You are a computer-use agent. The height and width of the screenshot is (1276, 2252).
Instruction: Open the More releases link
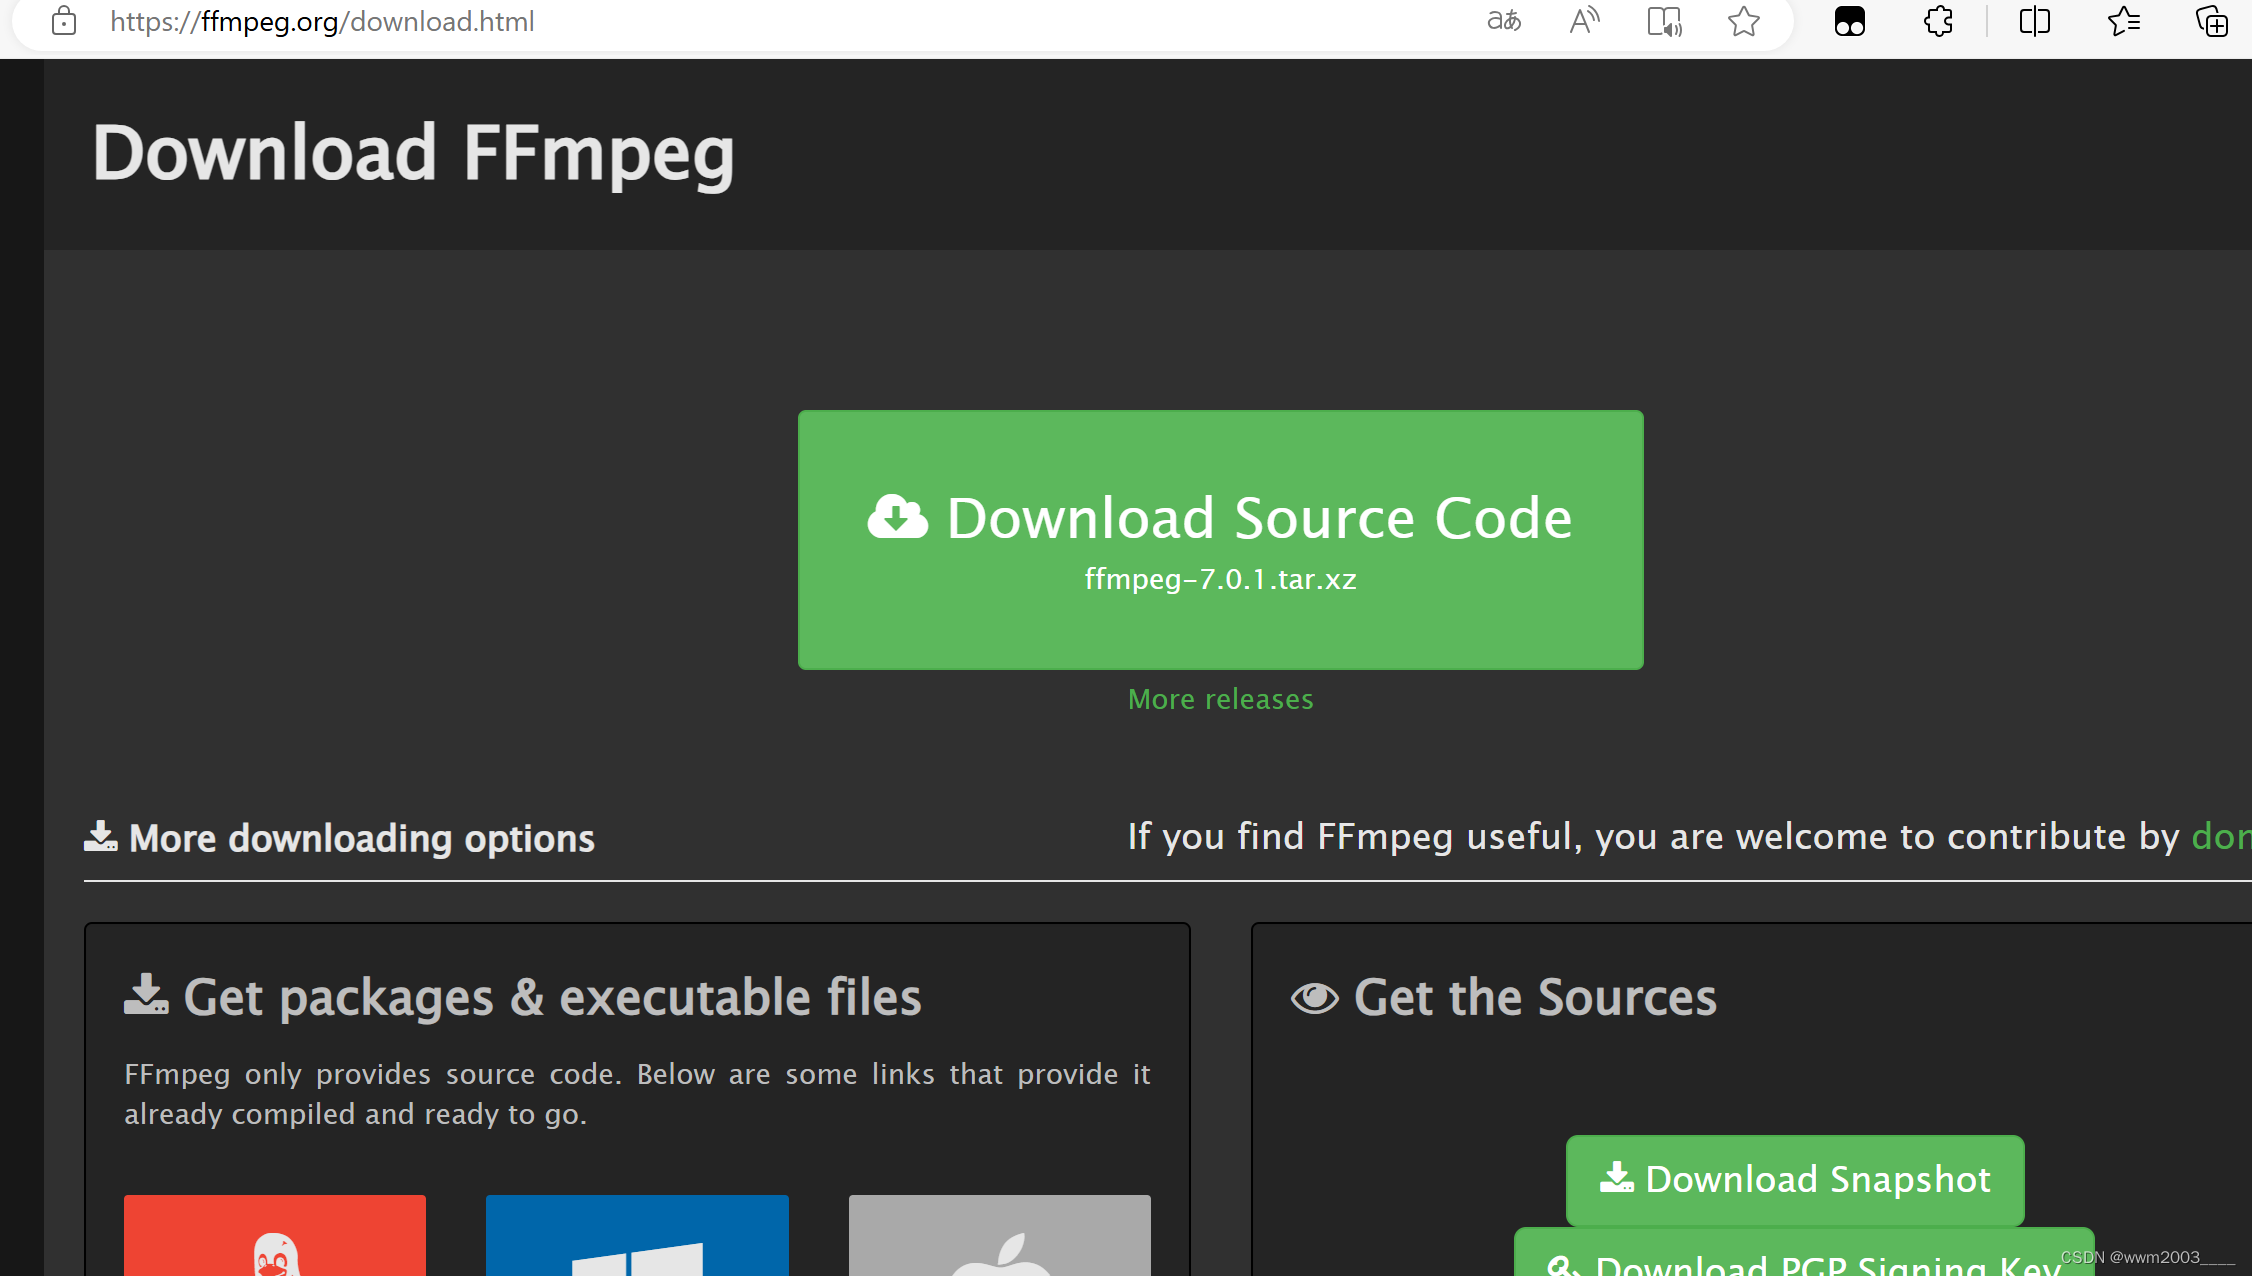(1220, 699)
